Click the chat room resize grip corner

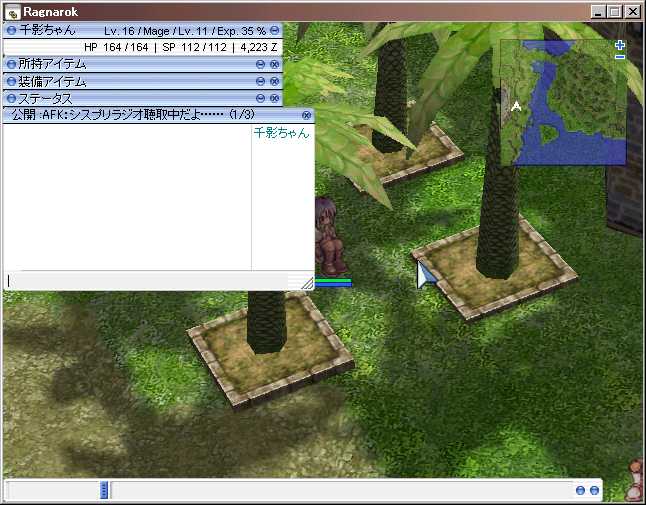coord(307,283)
